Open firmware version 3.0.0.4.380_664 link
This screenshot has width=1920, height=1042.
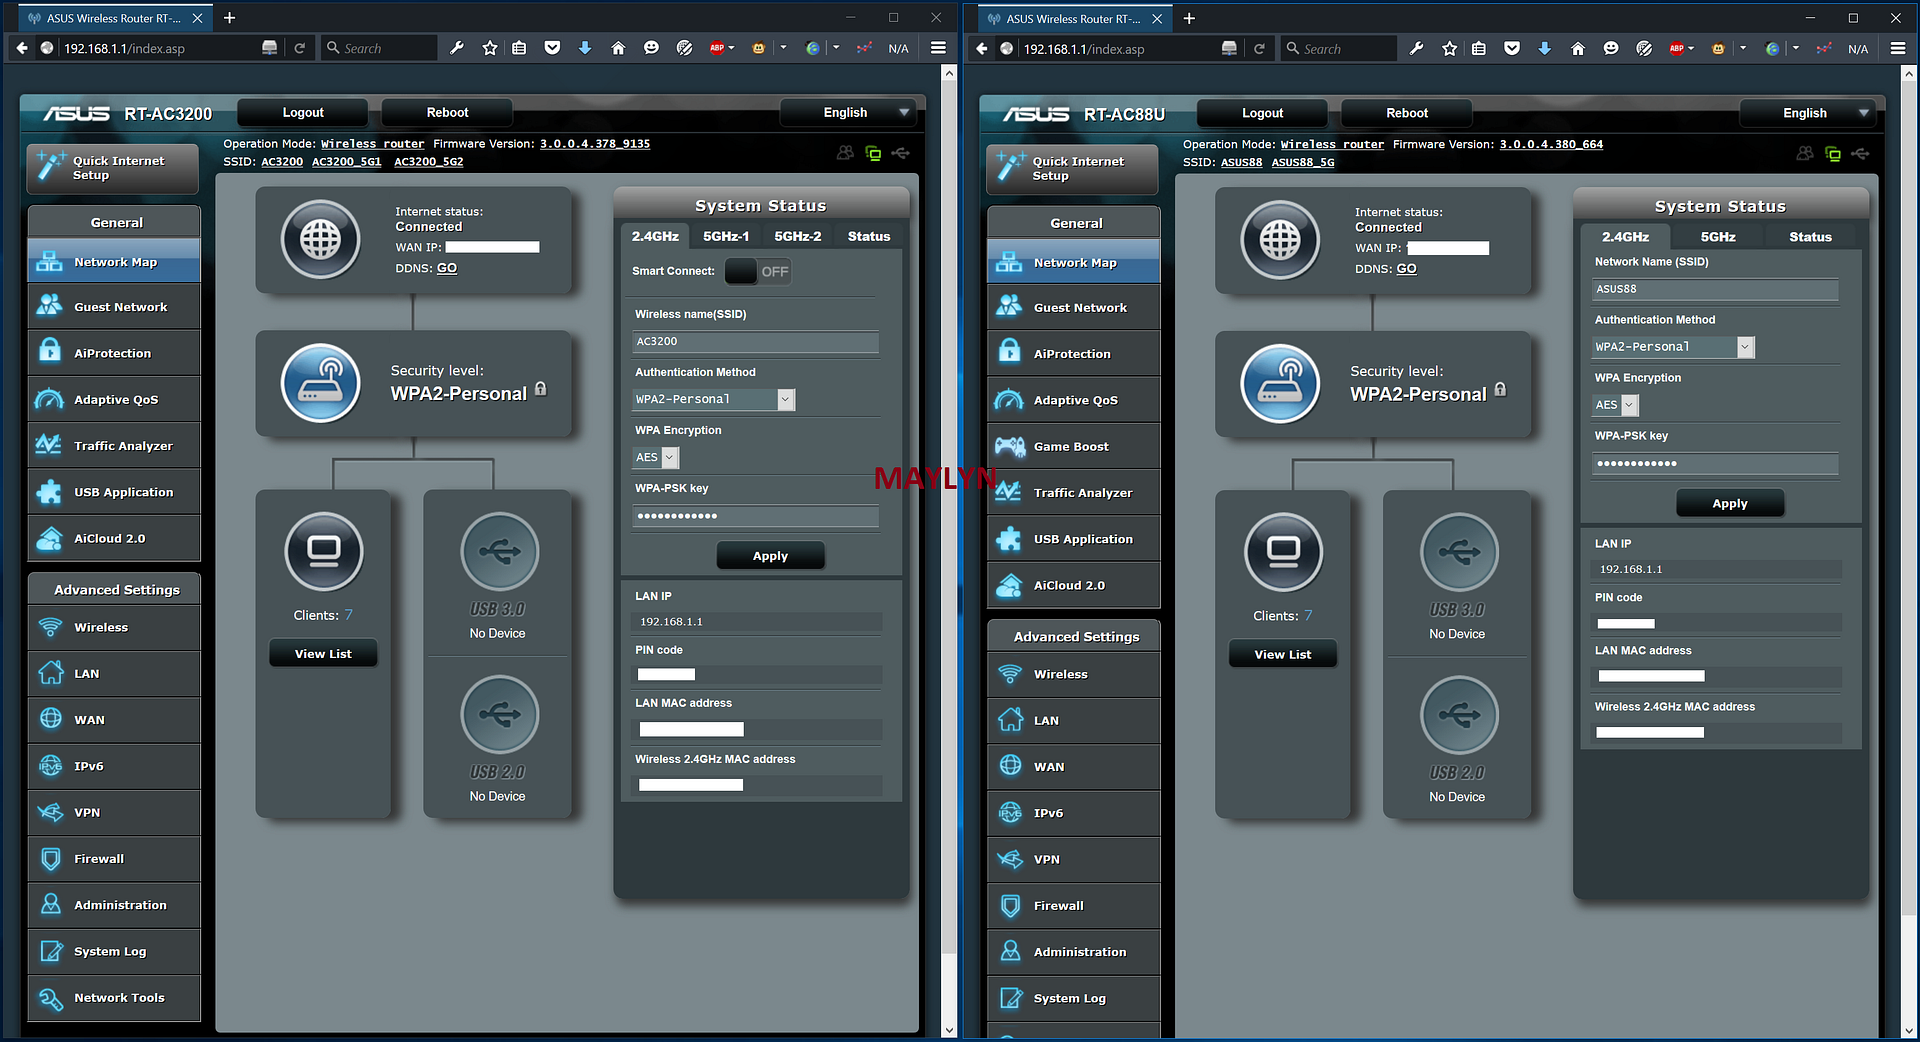tap(1551, 144)
